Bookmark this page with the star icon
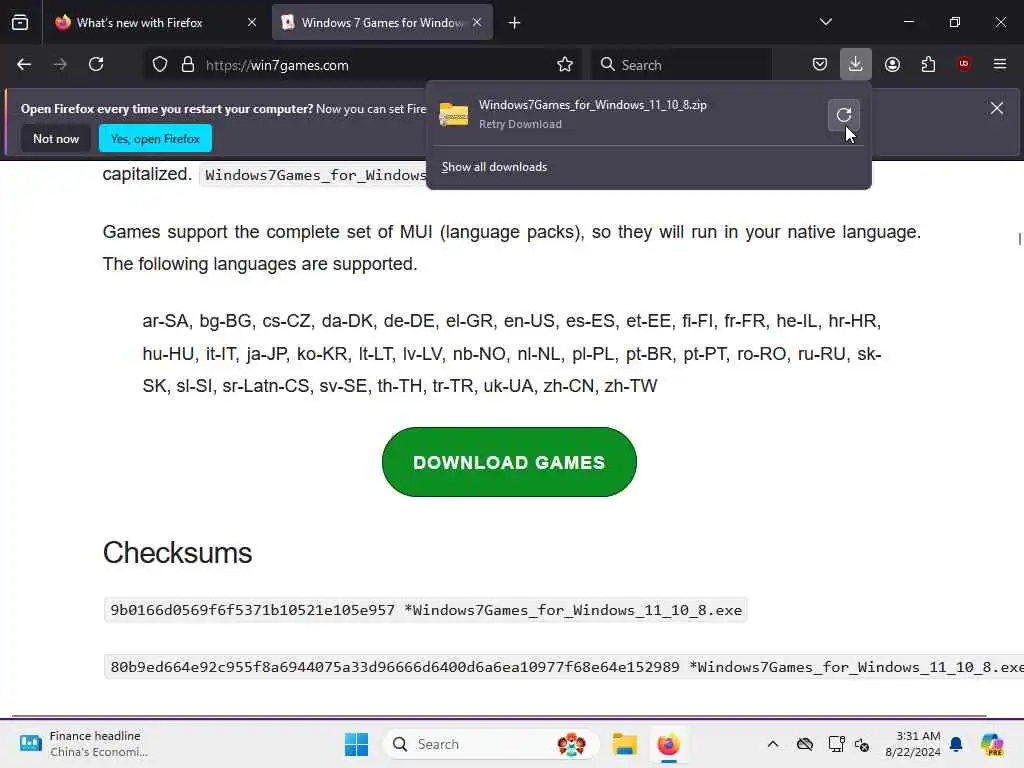The width and height of the screenshot is (1024, 768). (x=565, y=65)
